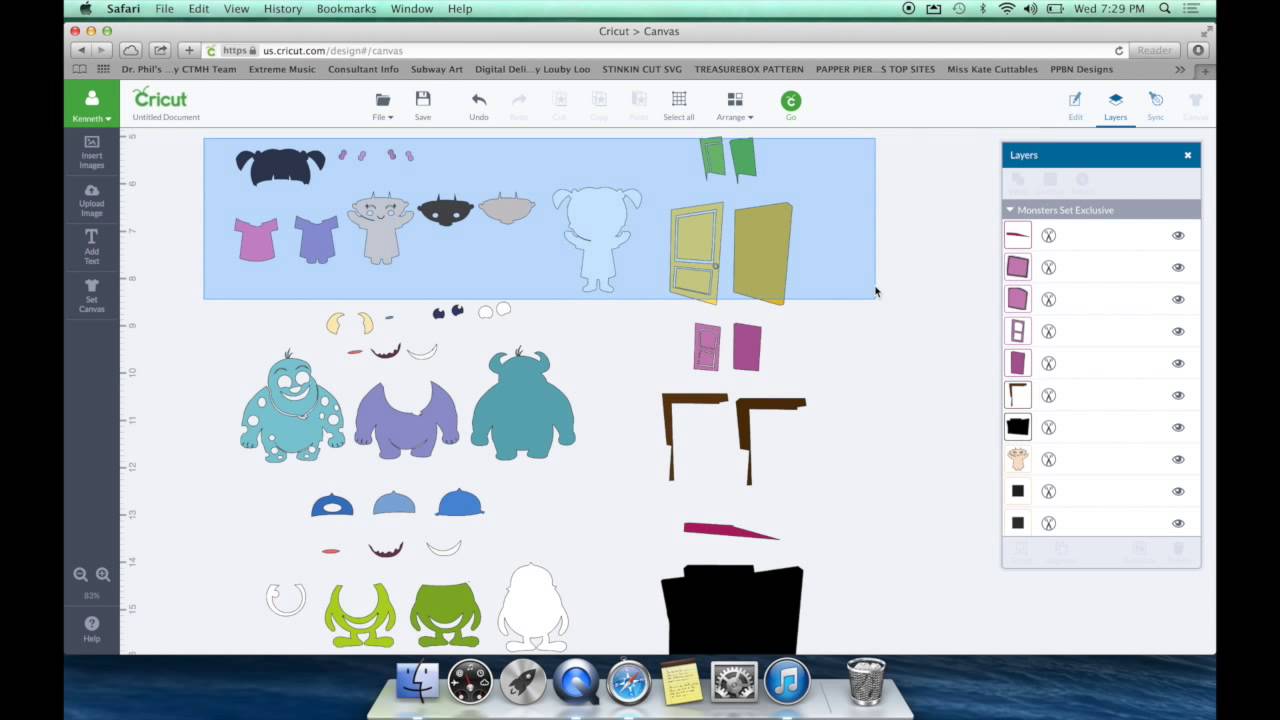1280x720 pixels.
Task: Click the cut icon on brown frame layer
Action: coord(1048,396)
